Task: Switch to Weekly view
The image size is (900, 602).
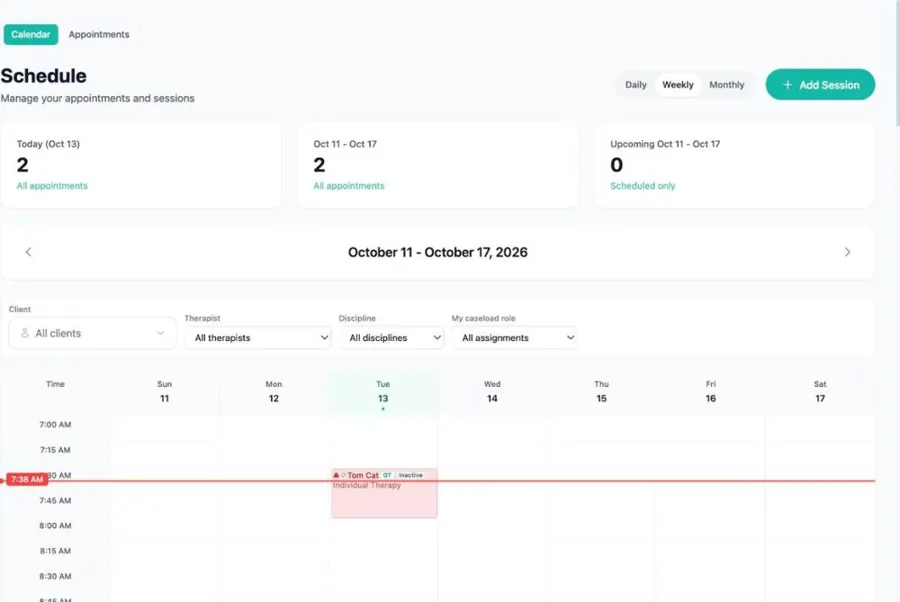Action: click(678, 84)
